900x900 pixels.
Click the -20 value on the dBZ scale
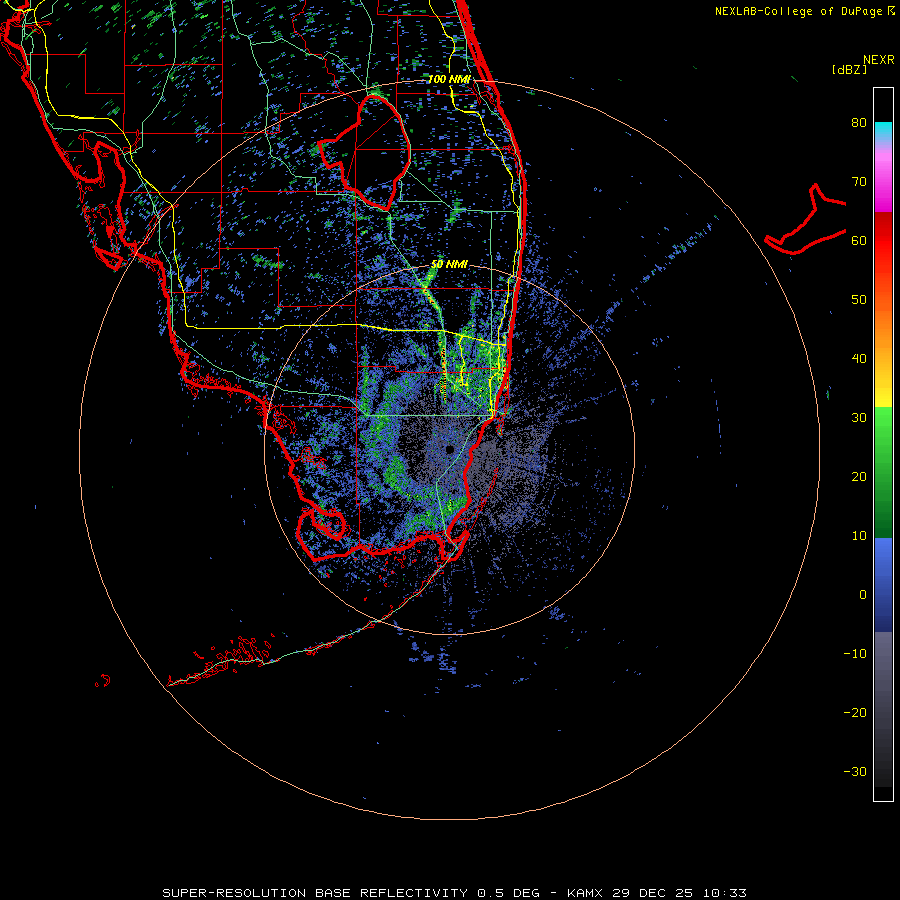(x=855, y=713)
